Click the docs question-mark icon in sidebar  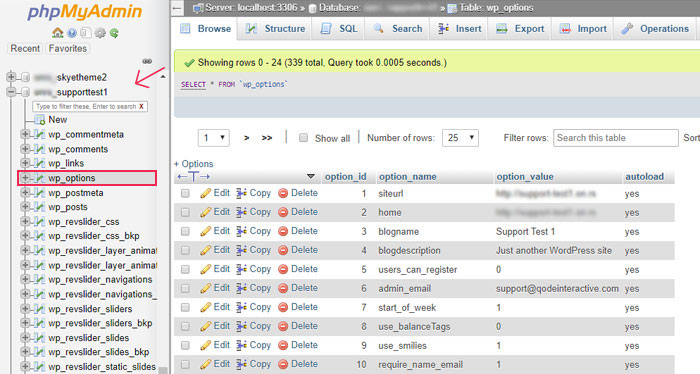coord(72,33)
